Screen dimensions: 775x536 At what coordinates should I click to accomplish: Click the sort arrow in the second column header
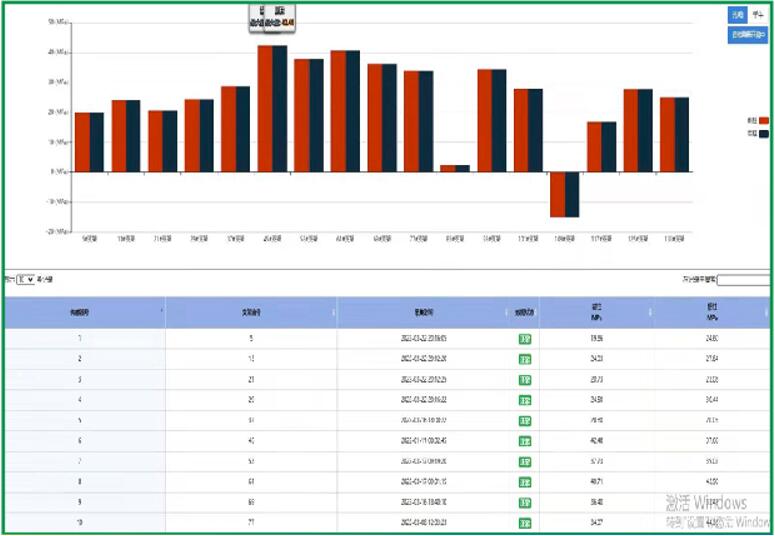click(333, 313)
